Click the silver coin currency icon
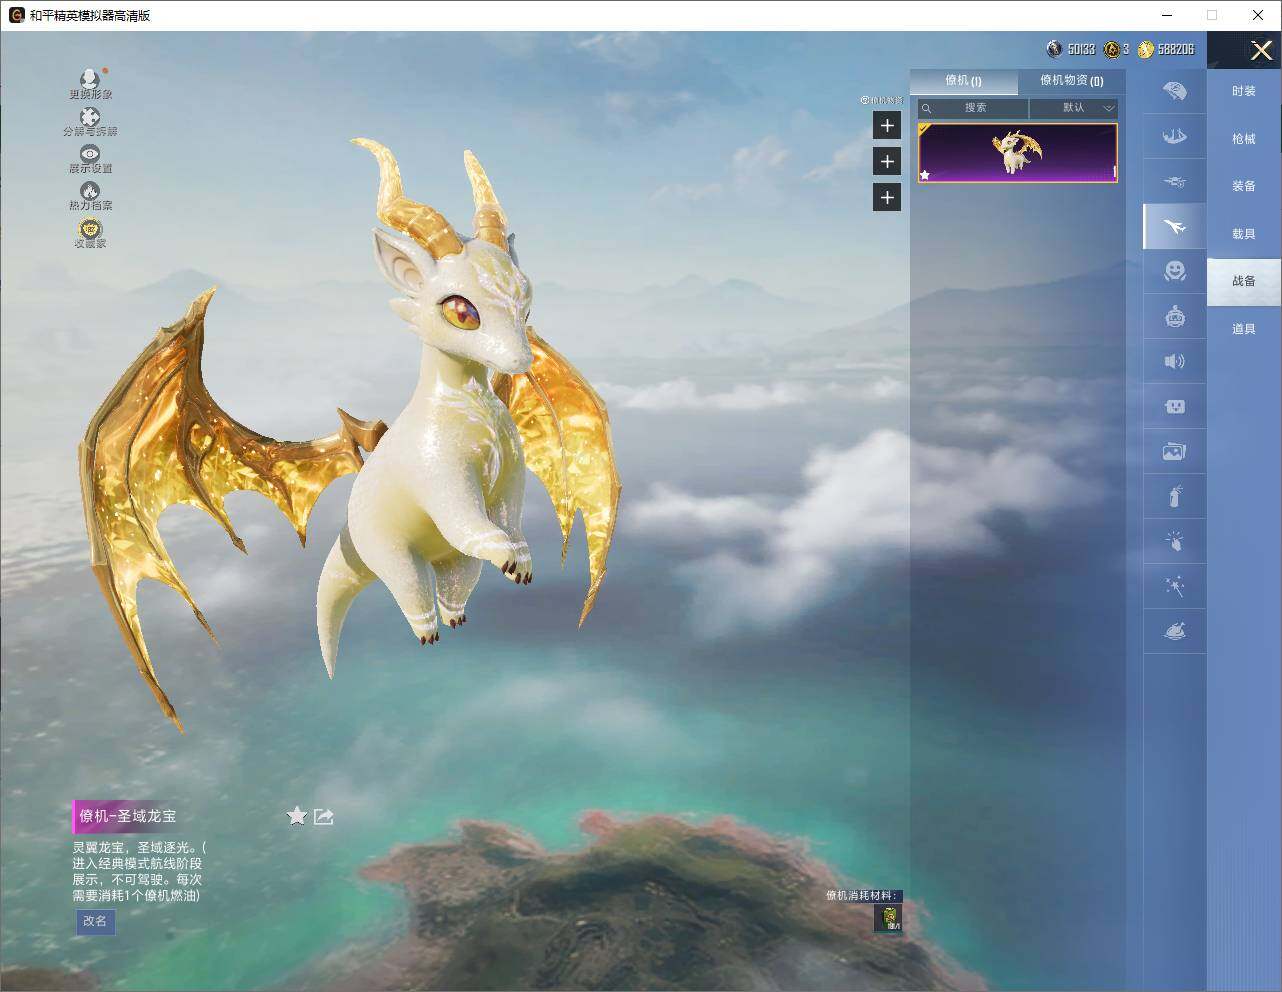 coord(1054,49)
